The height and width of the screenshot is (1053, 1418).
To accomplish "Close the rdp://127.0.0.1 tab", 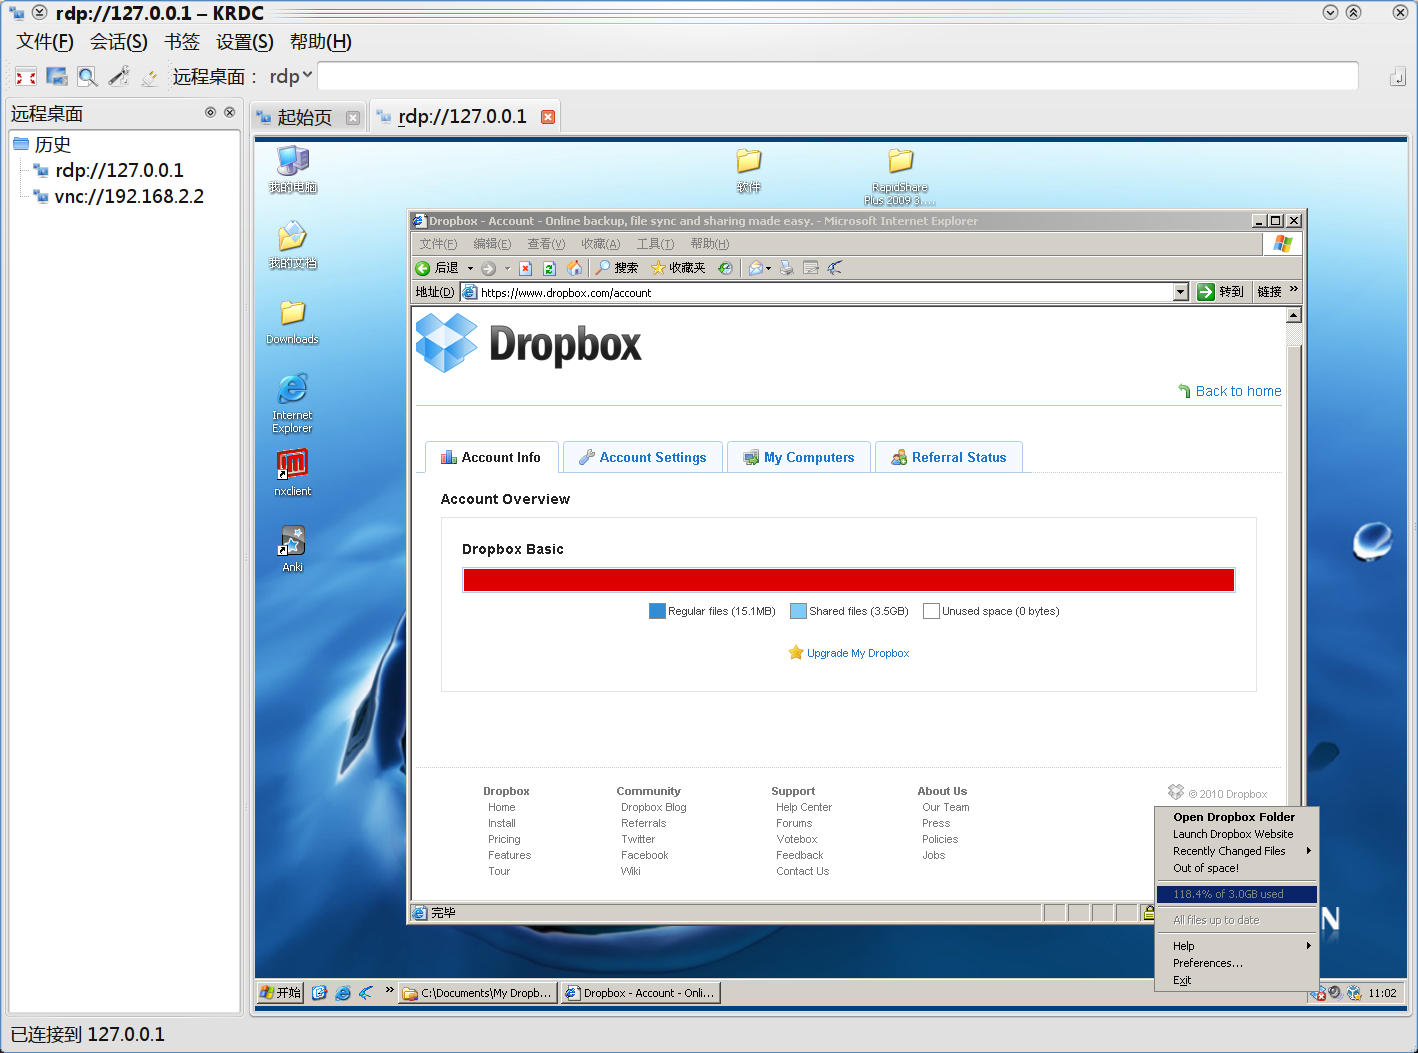I will click(x=548, y=117).
